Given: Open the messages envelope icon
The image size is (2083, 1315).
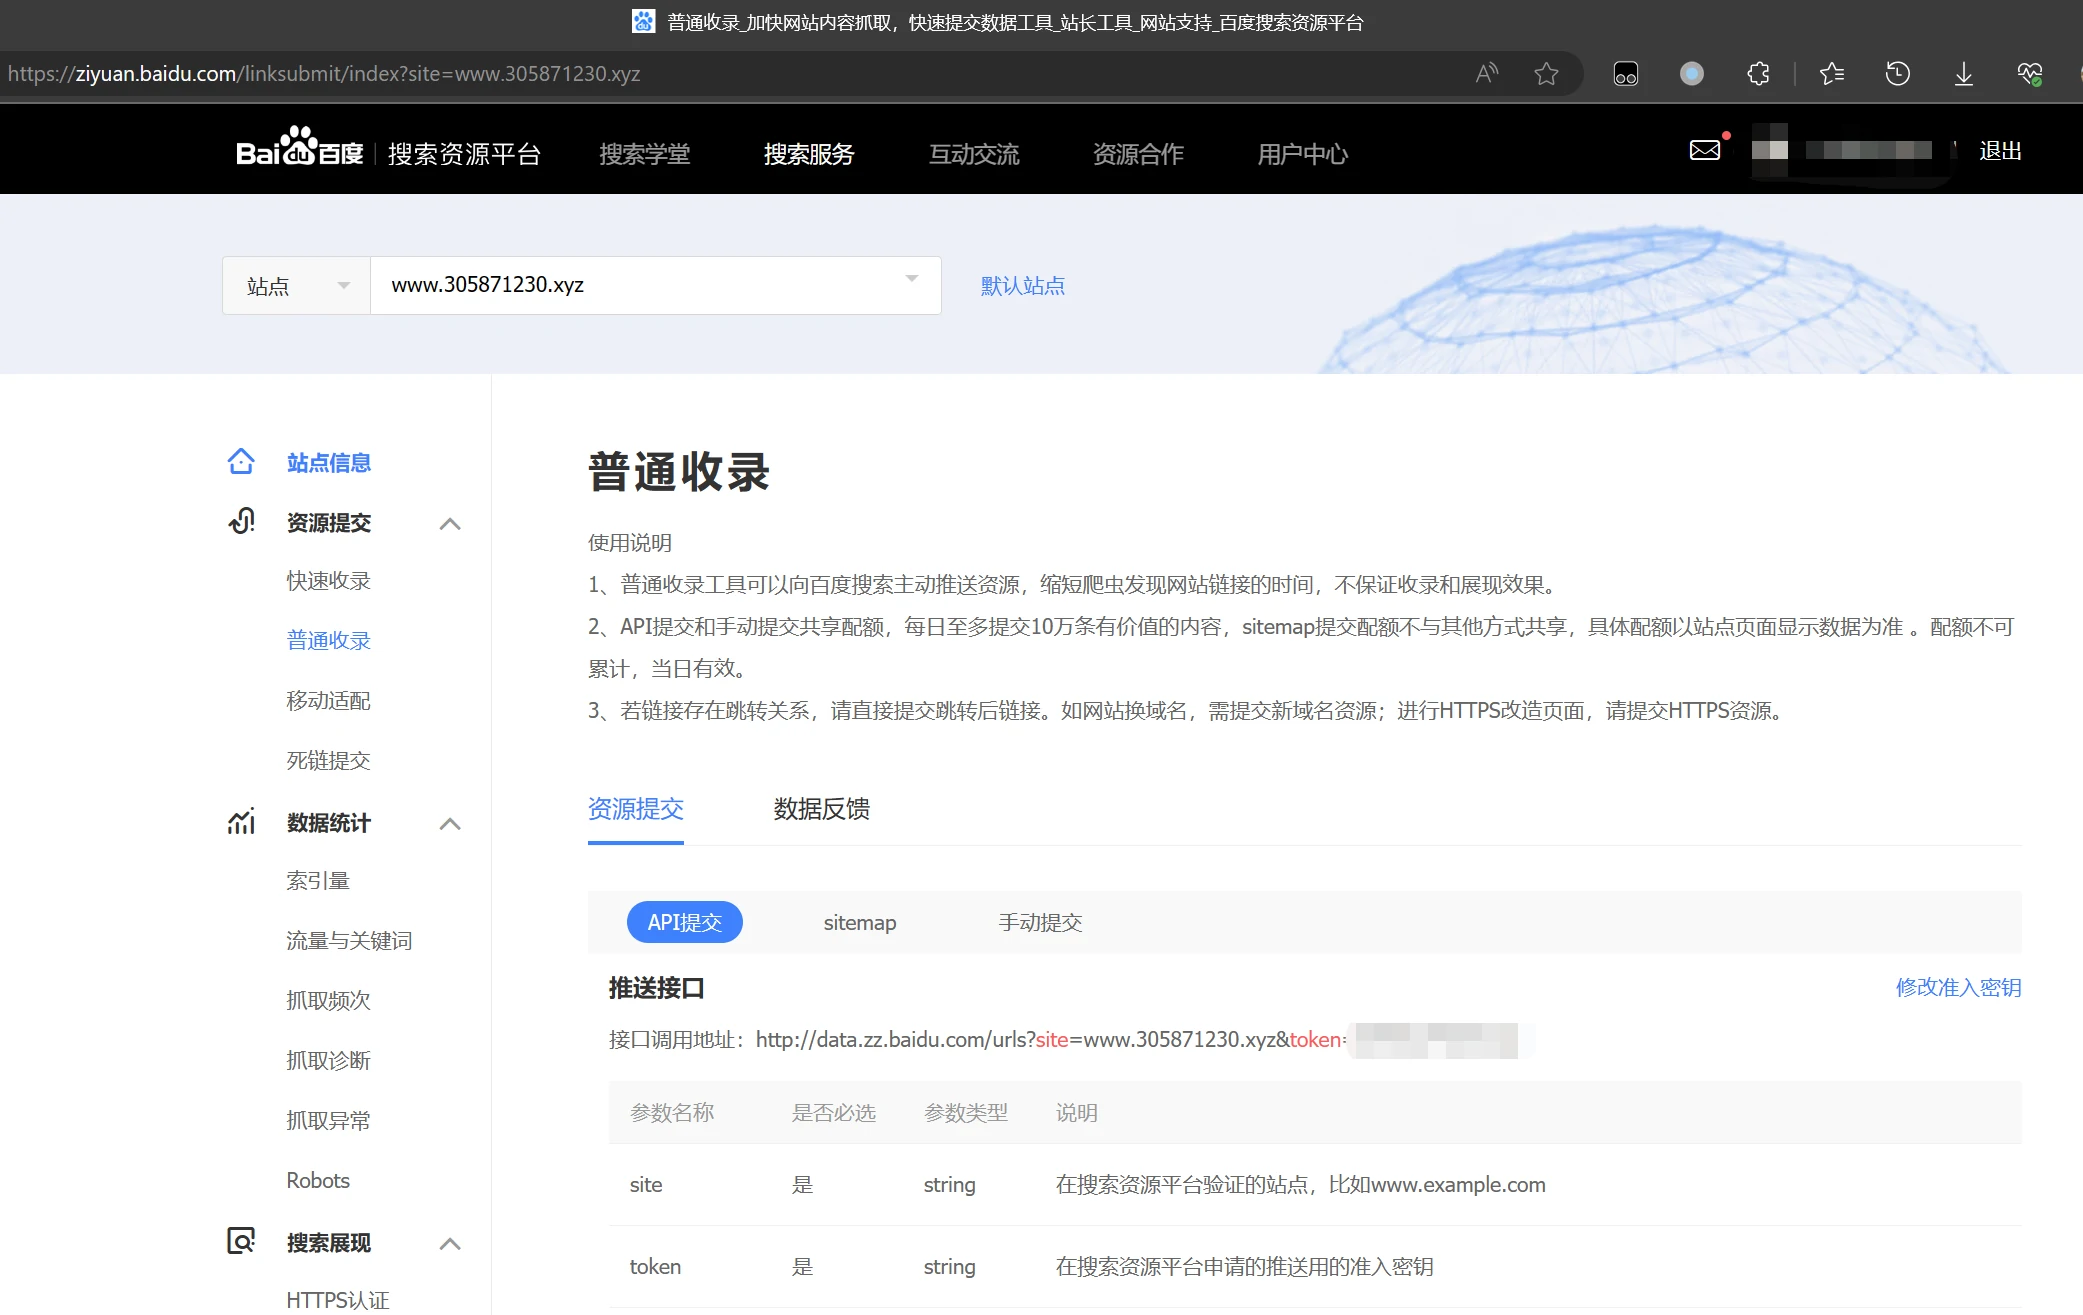Looking at the screenshot, I should pyautogui.click(x=1705, y=150).
